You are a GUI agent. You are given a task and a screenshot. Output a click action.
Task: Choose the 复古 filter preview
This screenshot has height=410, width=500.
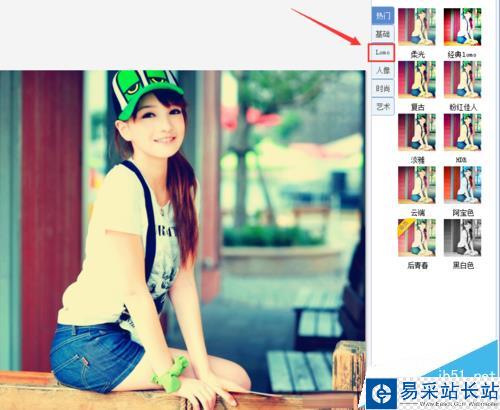(x=417, y=80)
